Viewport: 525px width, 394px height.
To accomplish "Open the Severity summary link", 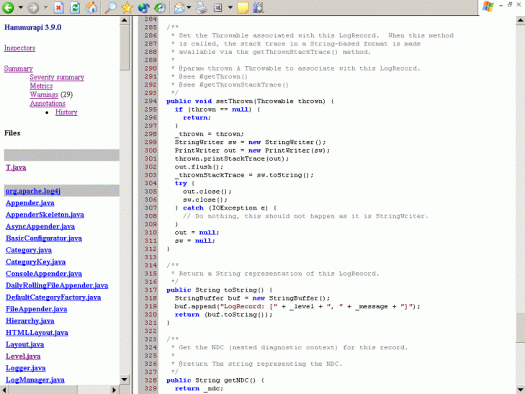I will pos(57,77).
